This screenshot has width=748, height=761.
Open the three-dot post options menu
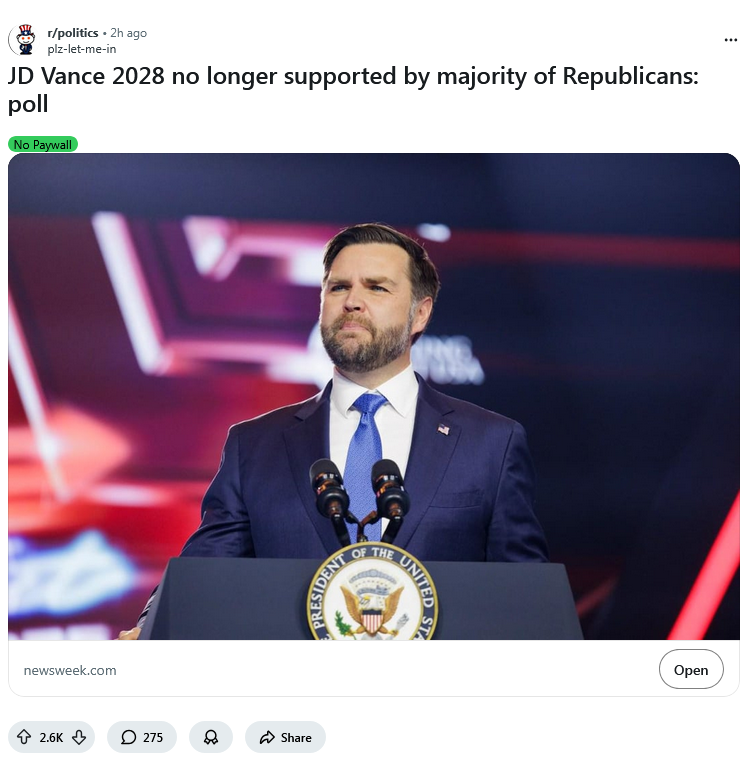tap(730, 40)
